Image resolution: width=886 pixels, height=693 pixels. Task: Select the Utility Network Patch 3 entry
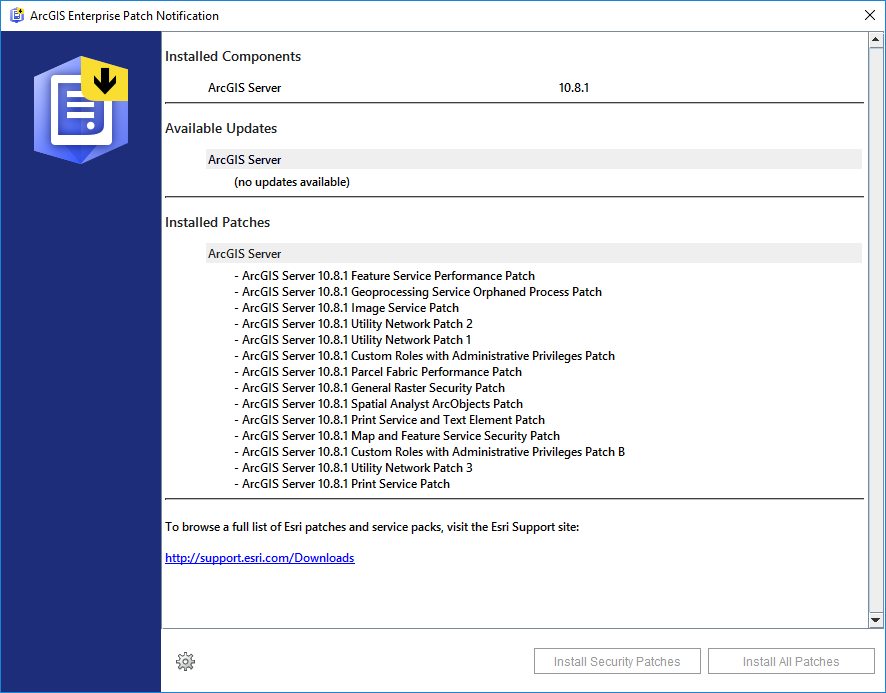[354, 468]
